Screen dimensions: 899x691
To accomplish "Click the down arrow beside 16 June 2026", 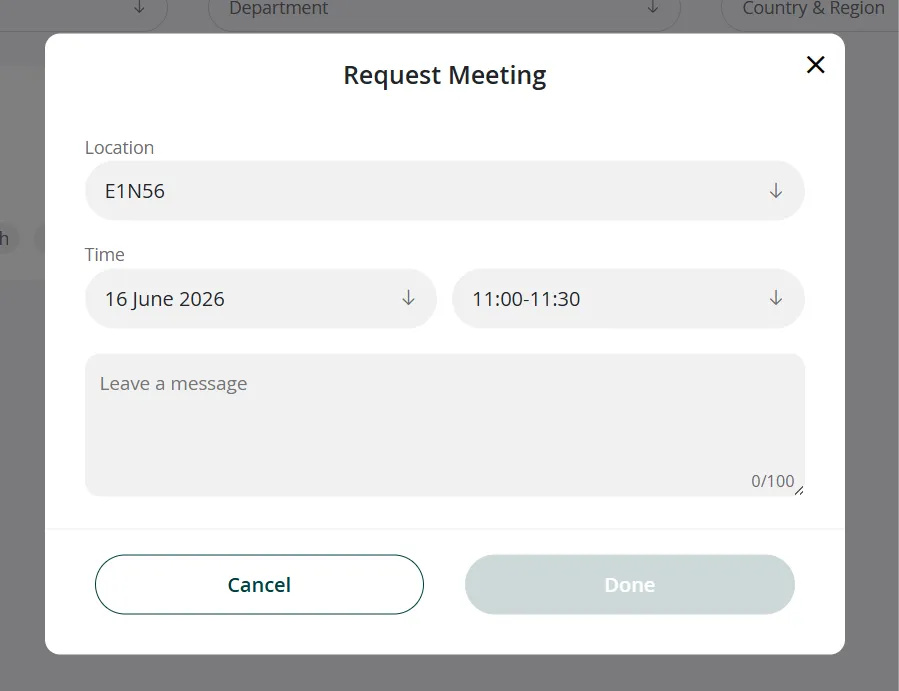I will coord(408,298).
